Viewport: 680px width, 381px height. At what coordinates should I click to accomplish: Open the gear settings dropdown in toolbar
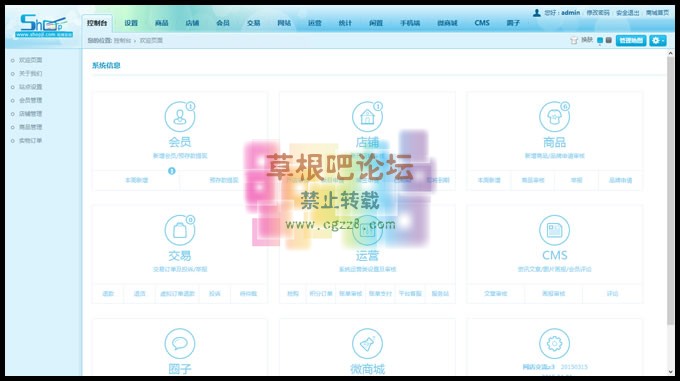(x=657, y=40)
